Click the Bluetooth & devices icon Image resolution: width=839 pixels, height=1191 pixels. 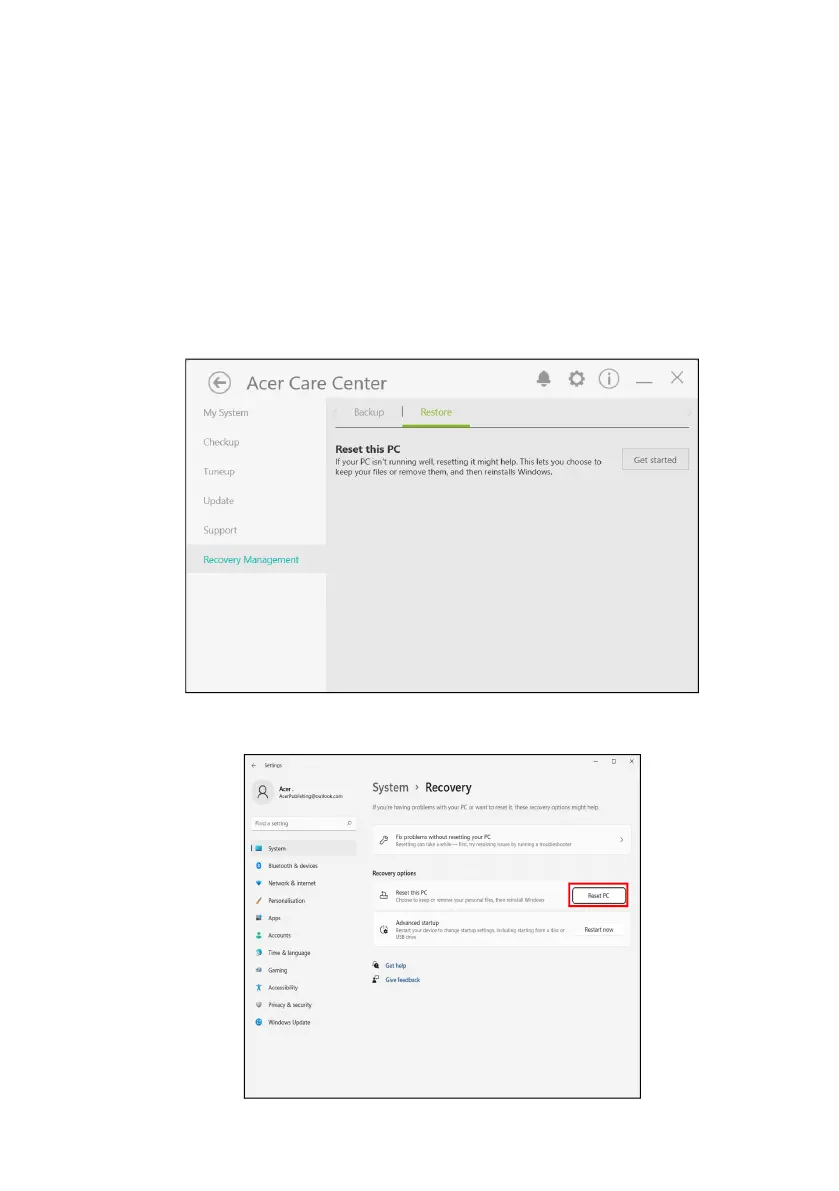(259, 866)
